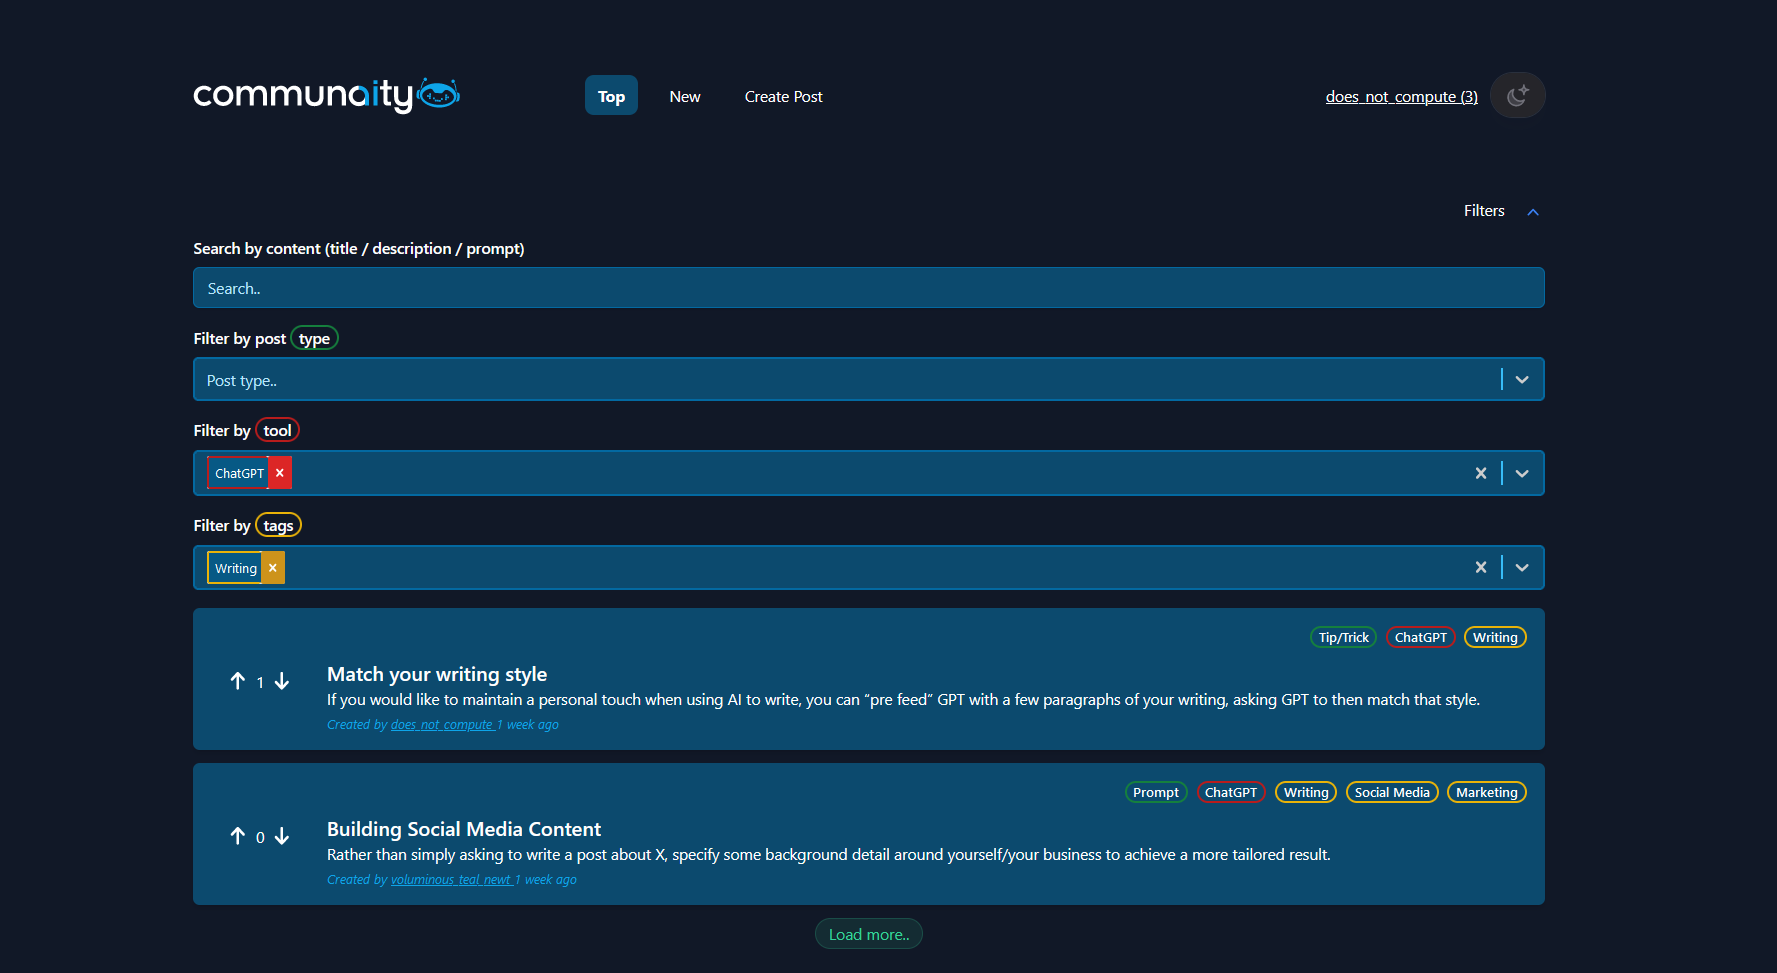
Task: Switch to the Top tab
Action: [x=611, y=96]
